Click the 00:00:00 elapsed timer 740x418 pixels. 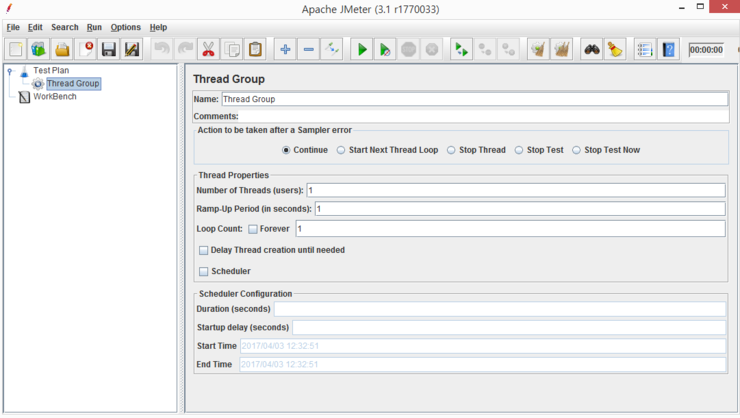pyautogui.click(x=706, y=50)
